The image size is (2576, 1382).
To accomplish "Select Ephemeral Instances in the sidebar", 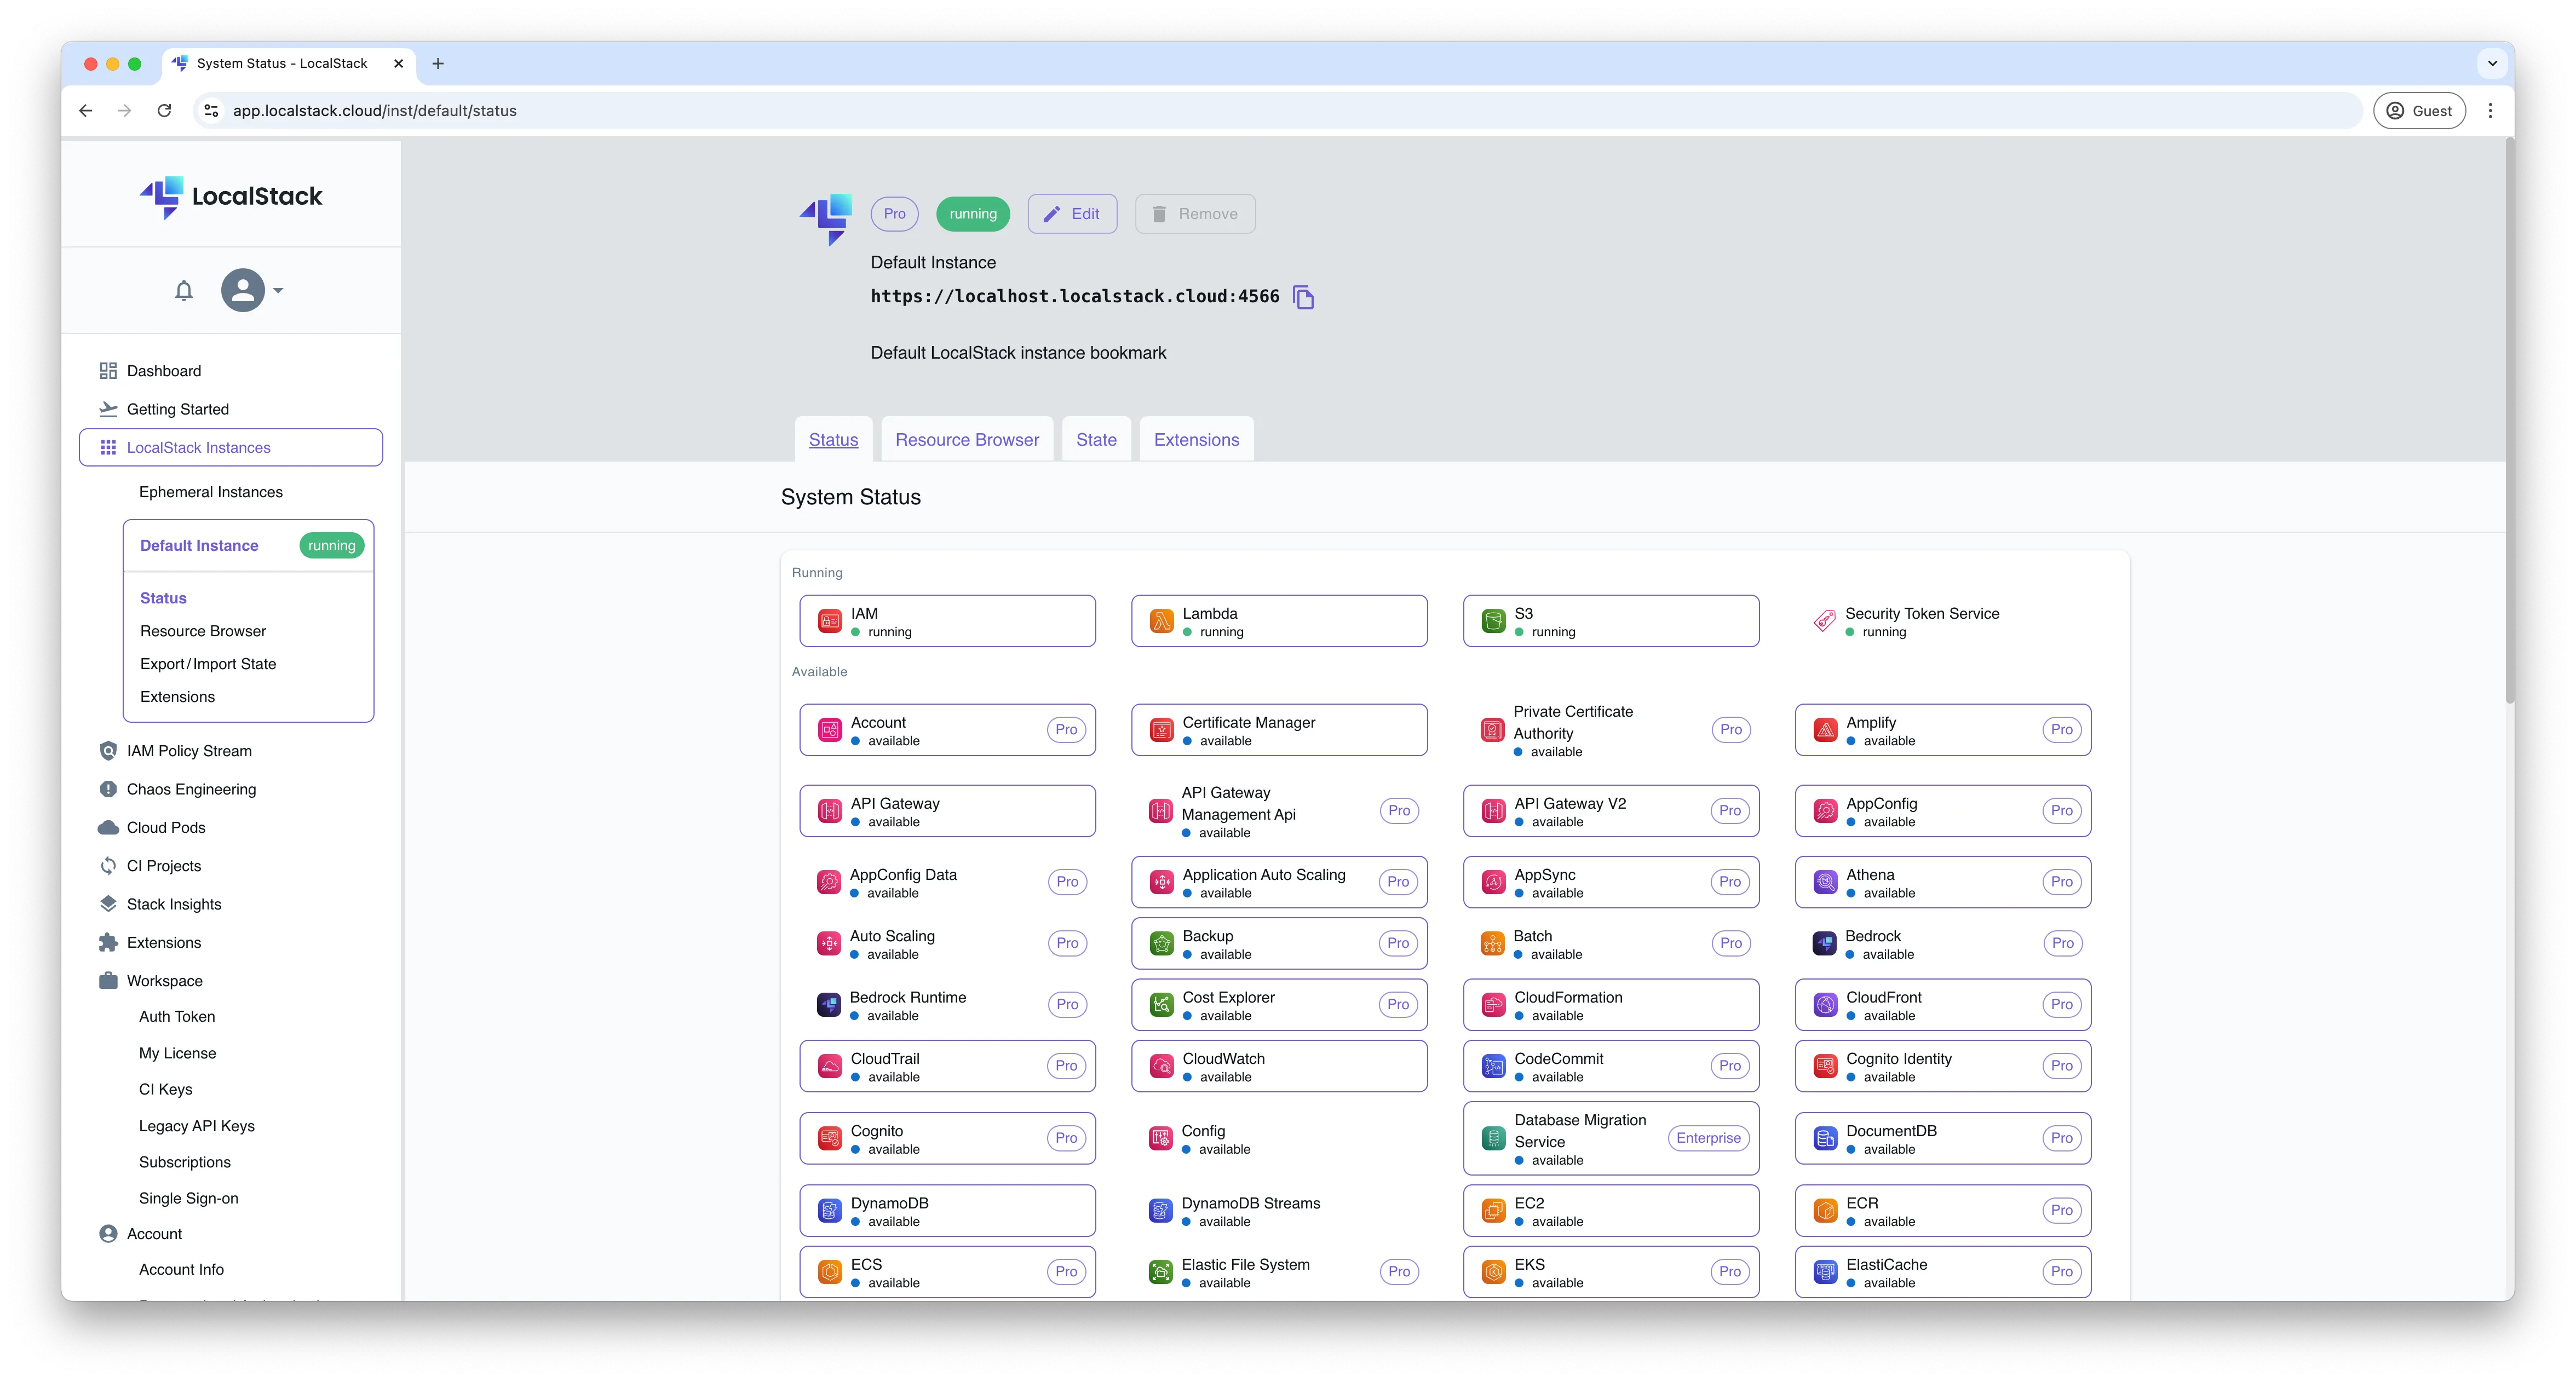I will pos(210,491).
